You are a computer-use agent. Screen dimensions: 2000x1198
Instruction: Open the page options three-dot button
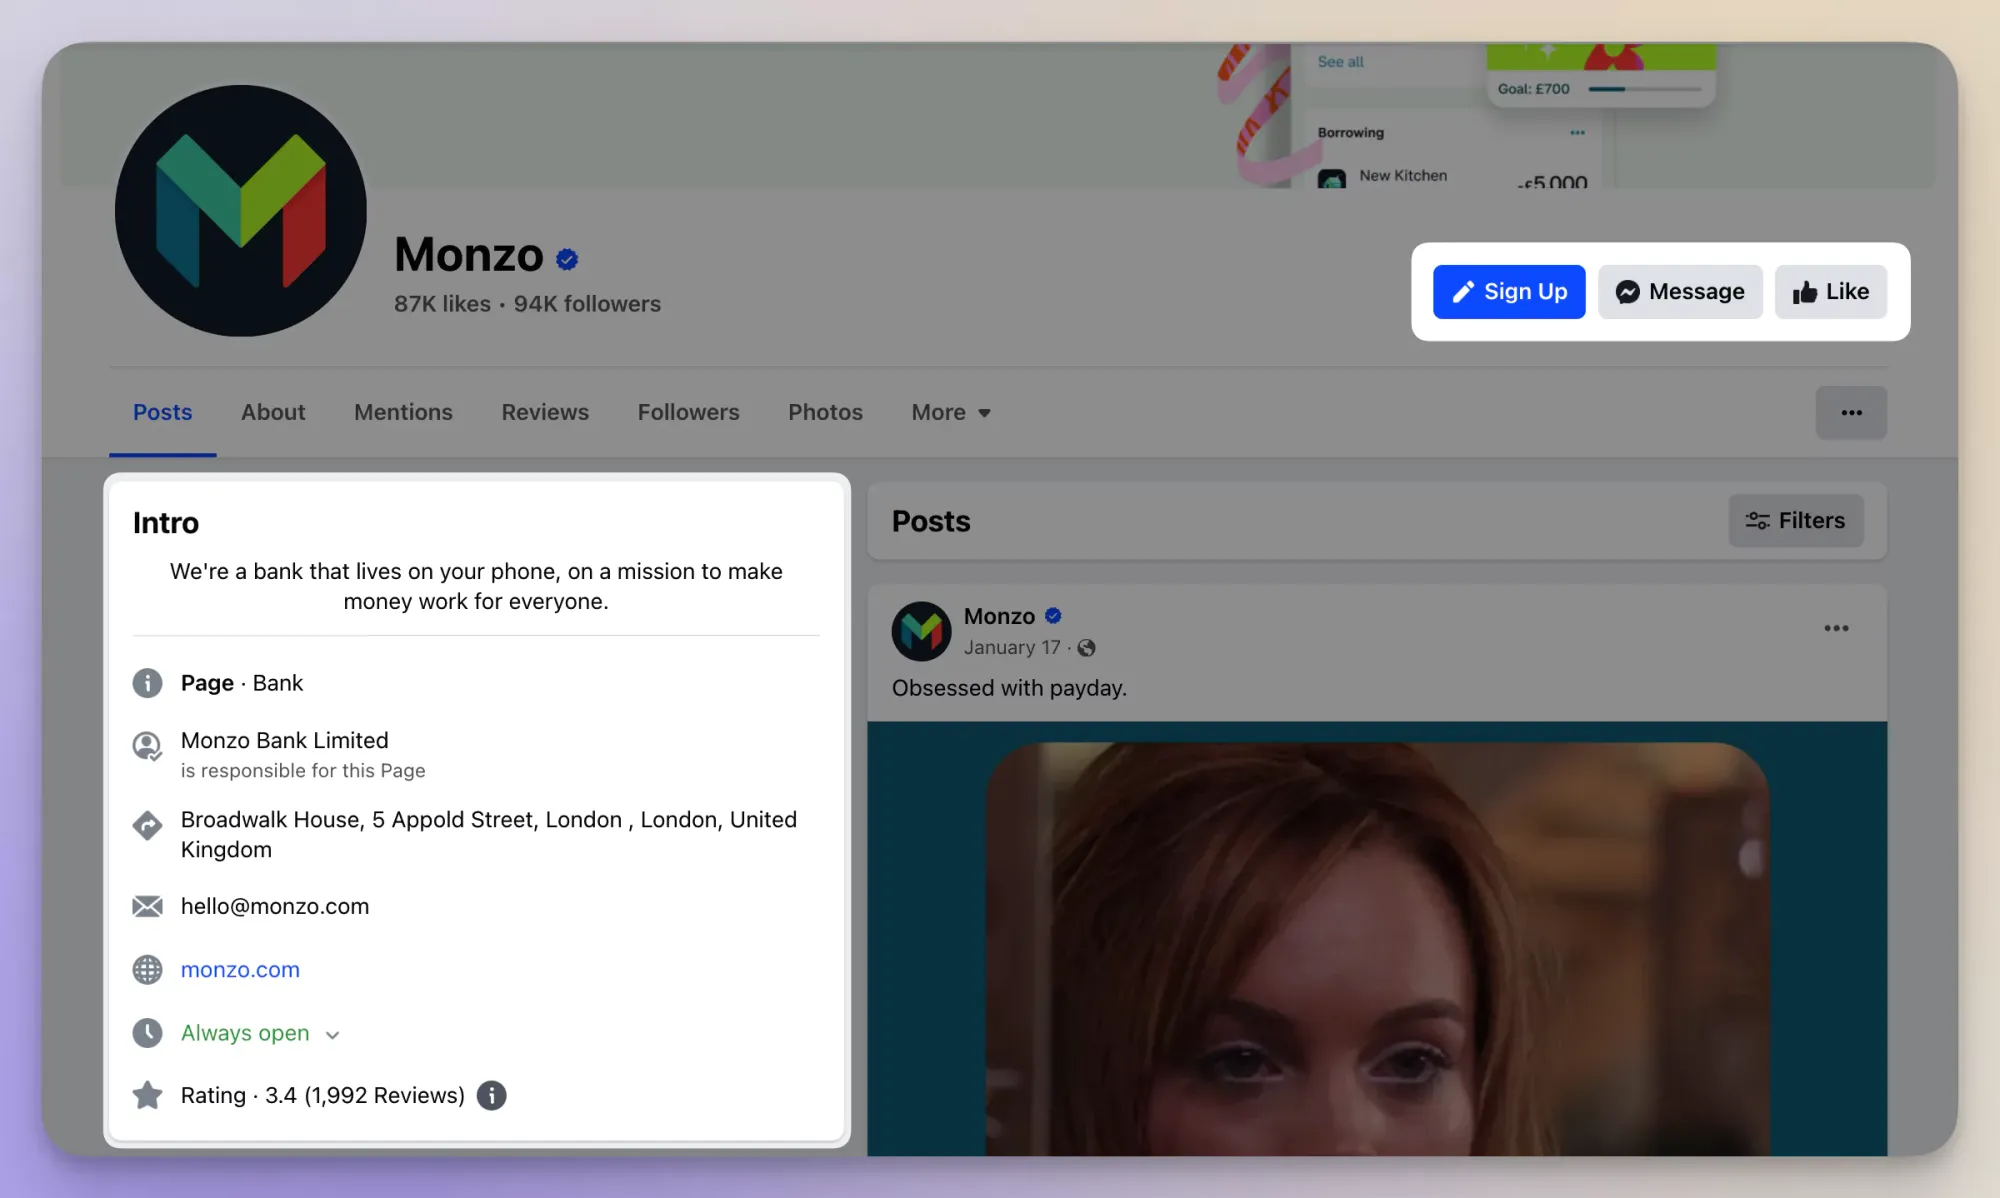click(x=1851, y=413)
